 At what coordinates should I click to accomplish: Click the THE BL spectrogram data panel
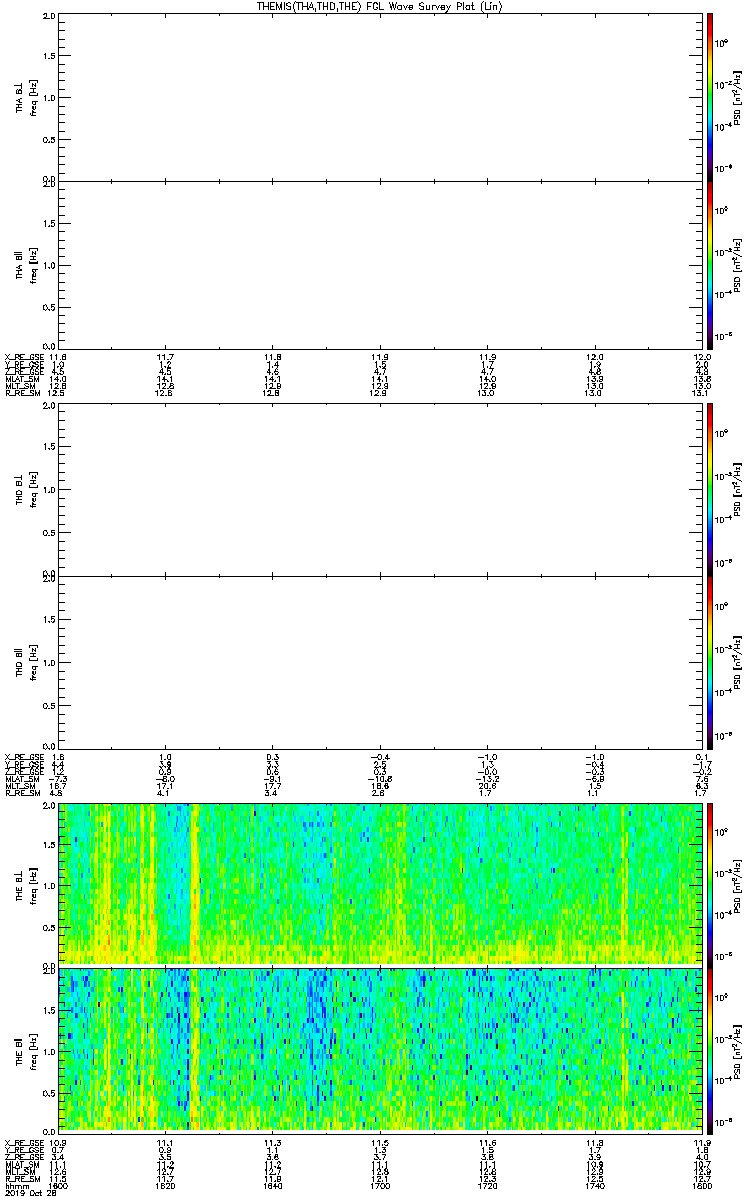click(379, 884)
